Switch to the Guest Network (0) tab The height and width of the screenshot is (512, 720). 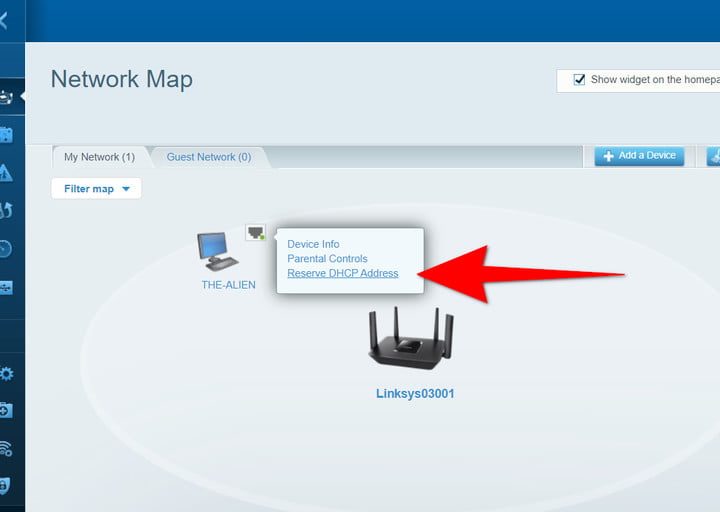click(x=208, y=157)
